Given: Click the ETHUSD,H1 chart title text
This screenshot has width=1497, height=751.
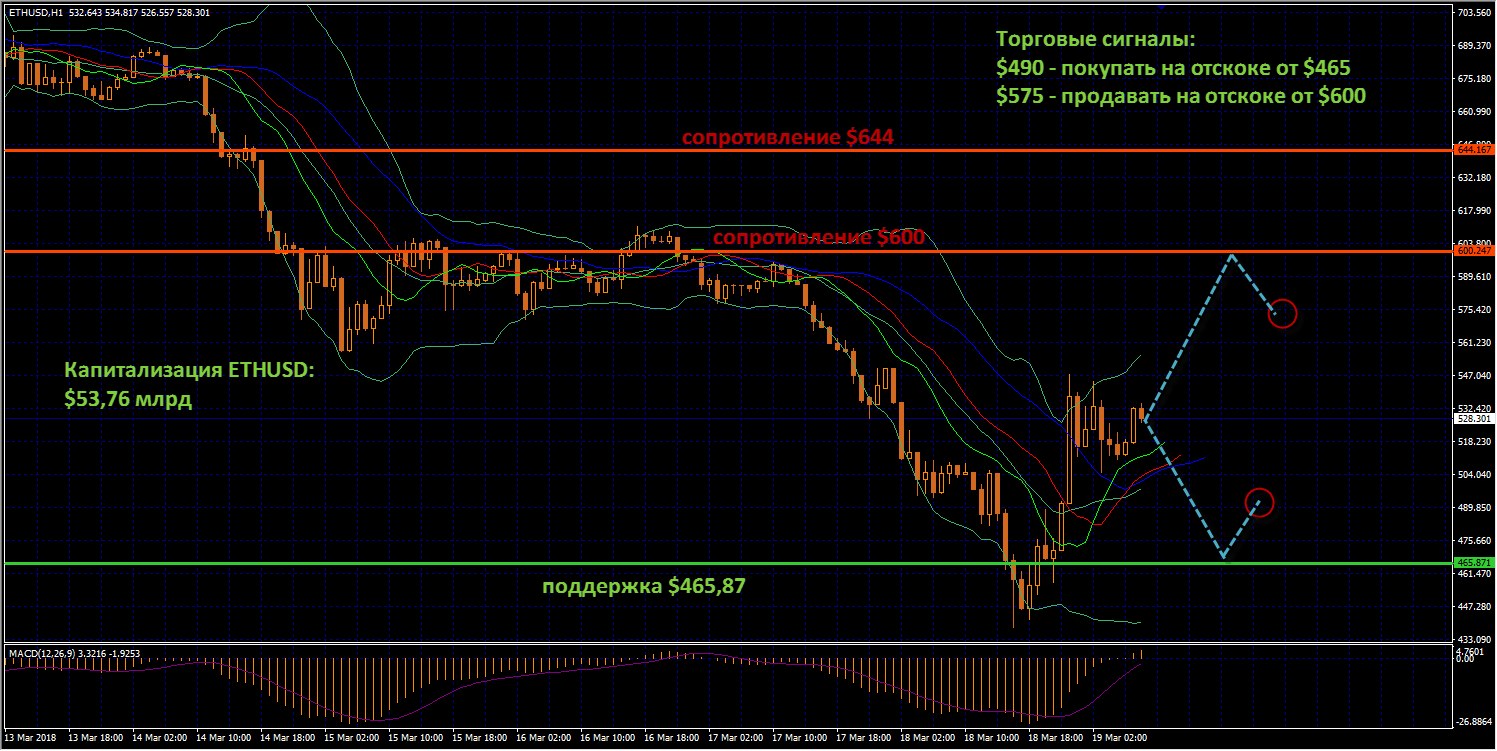Looking at the screenshot, I should click(37, 13).
